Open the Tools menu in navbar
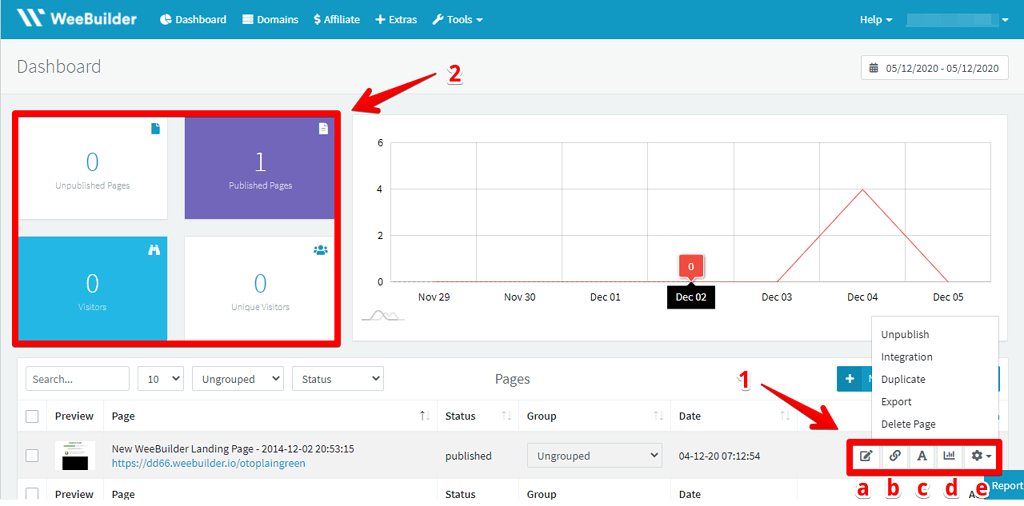This screenshot has height=506, width=1024. (x=457, y=19)
